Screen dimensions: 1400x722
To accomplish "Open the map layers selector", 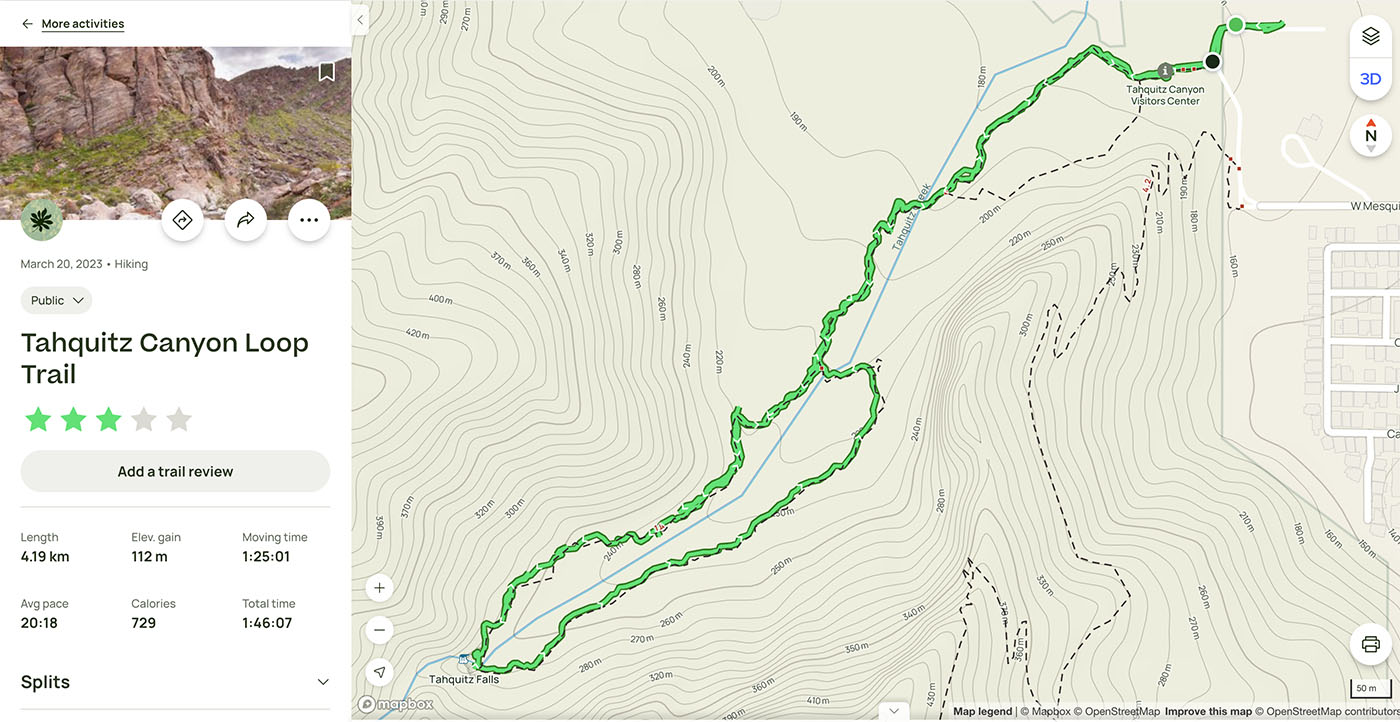I will click(x=1371, y=37).
